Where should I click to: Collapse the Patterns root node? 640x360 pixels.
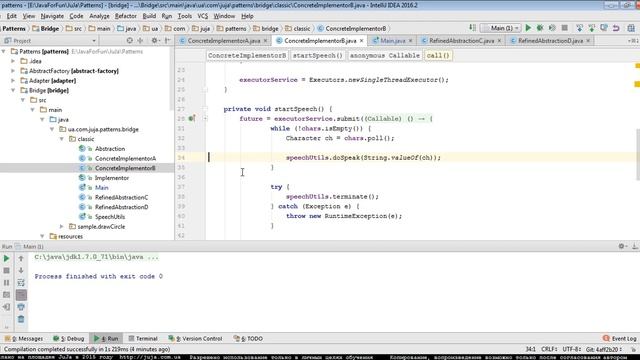pos(4,51)
